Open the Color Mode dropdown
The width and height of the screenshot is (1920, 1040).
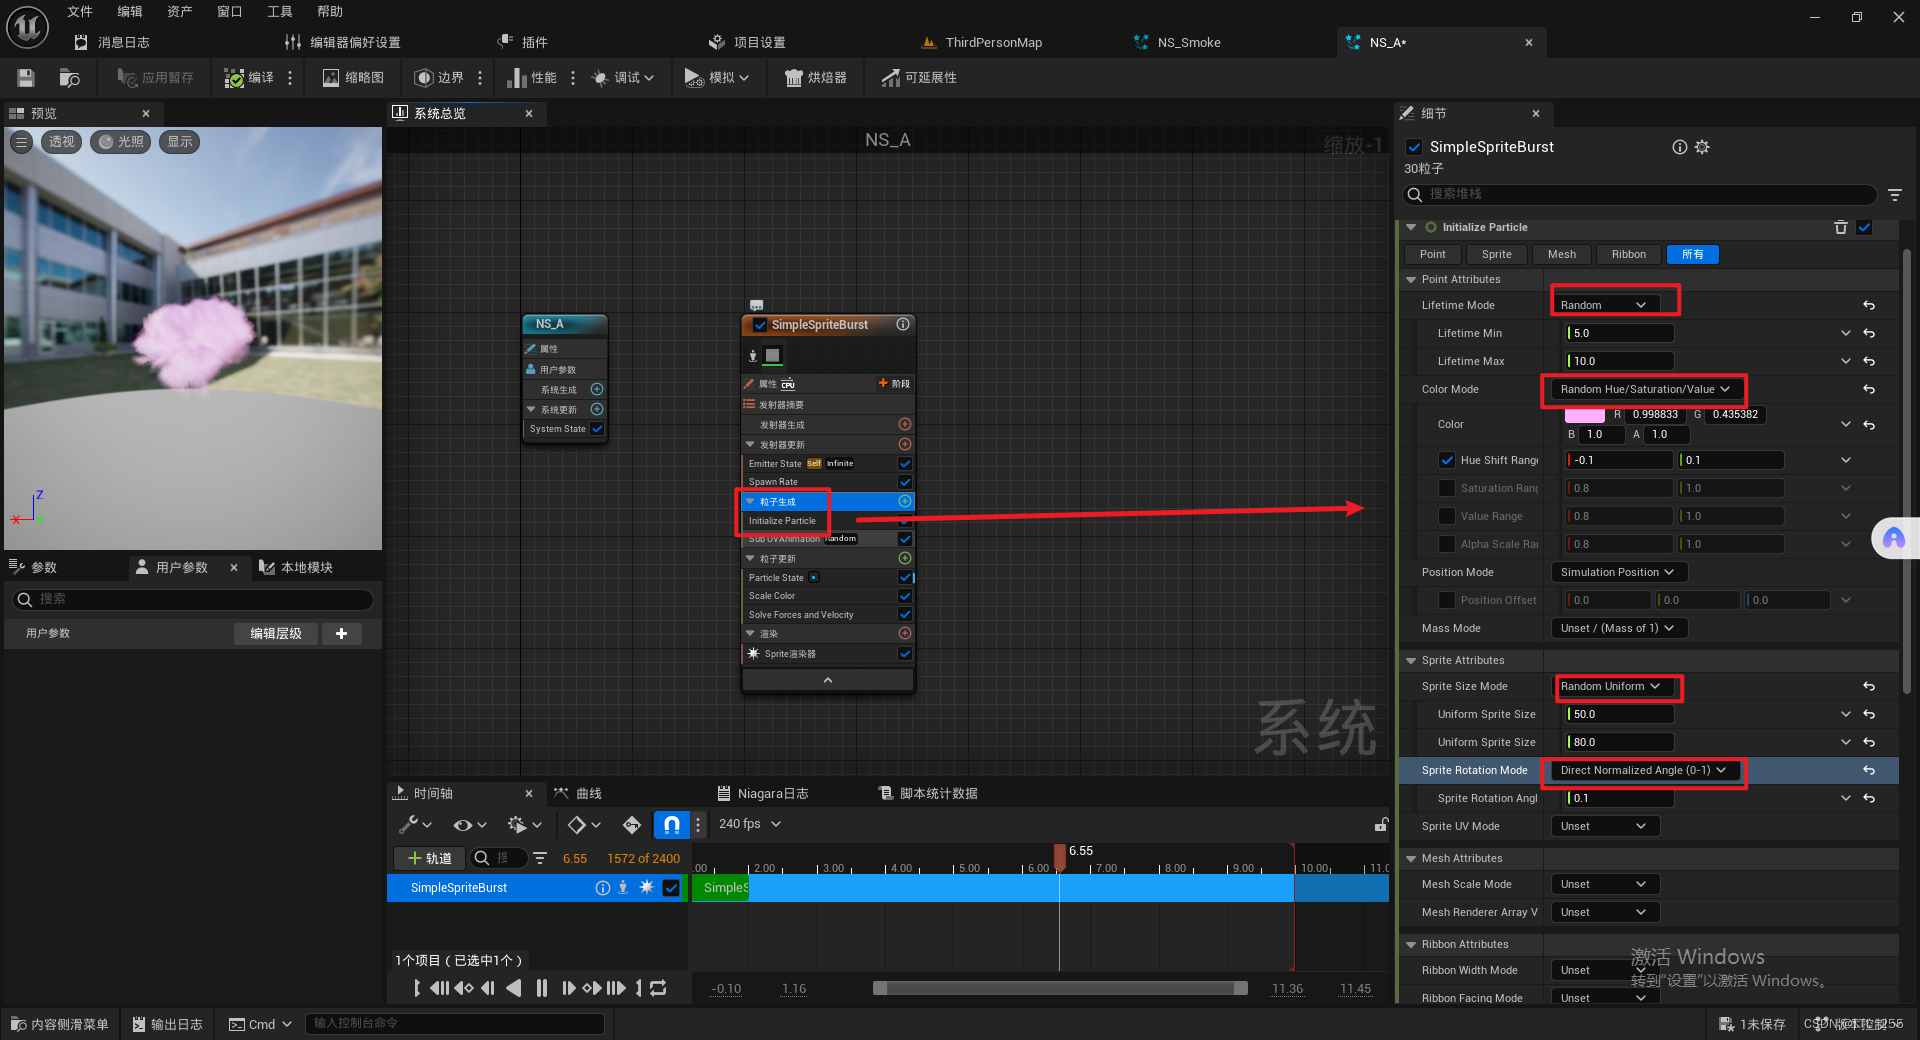click(x=1645, y=389)
